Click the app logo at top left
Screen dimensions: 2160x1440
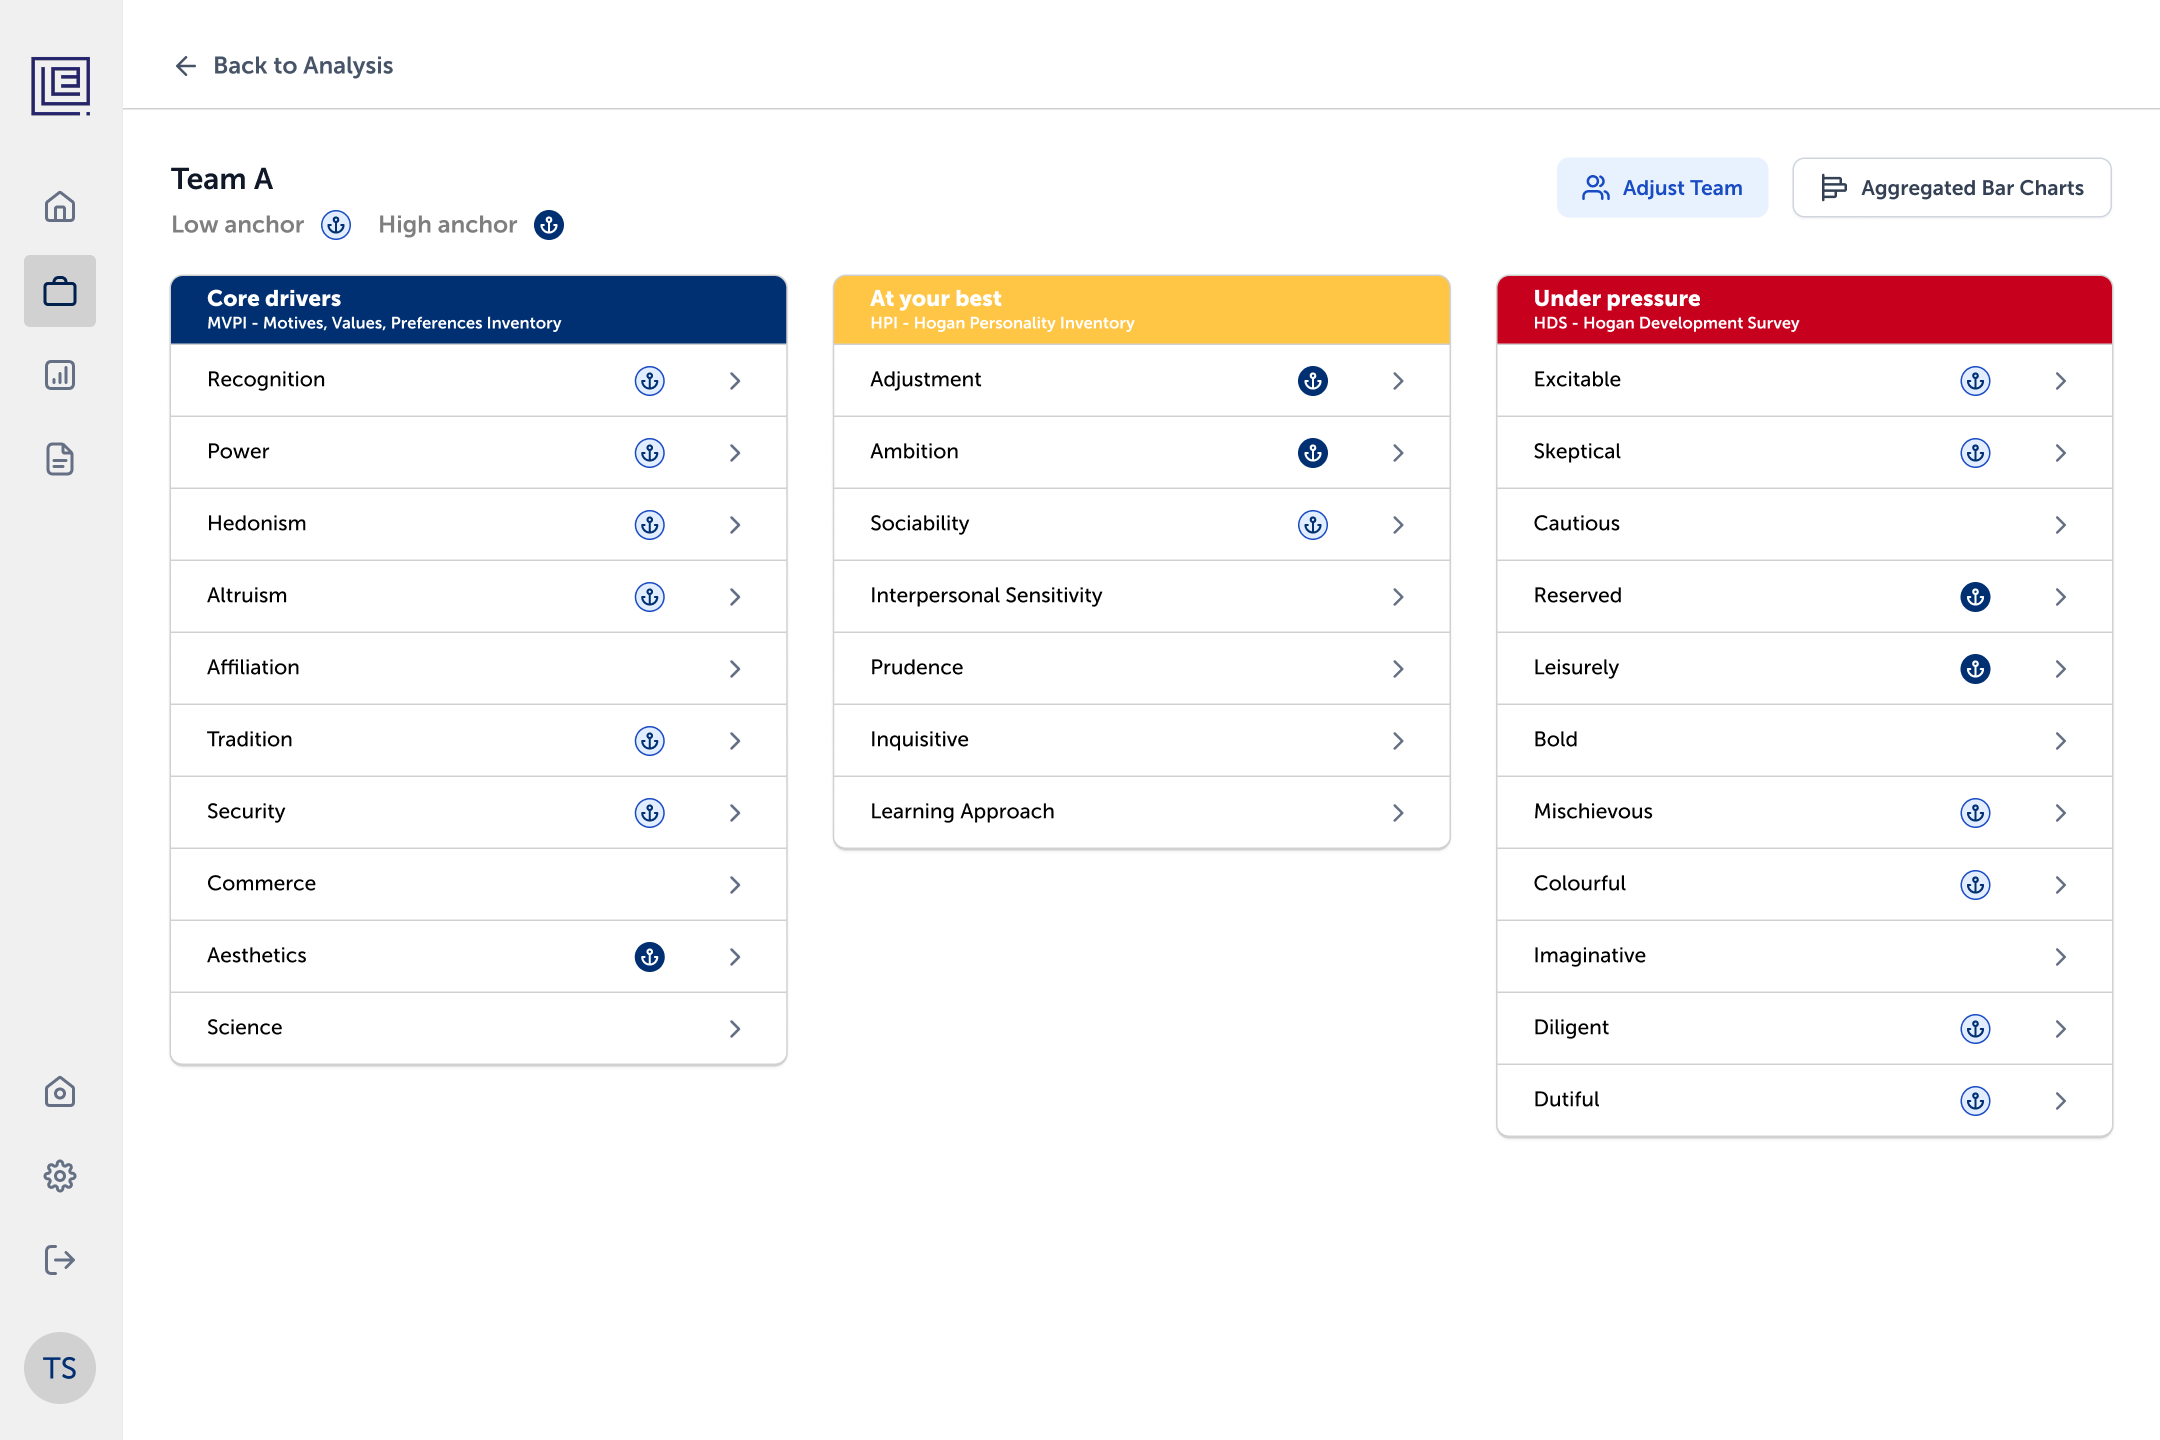pyautogui.click(x=60, y=86)
